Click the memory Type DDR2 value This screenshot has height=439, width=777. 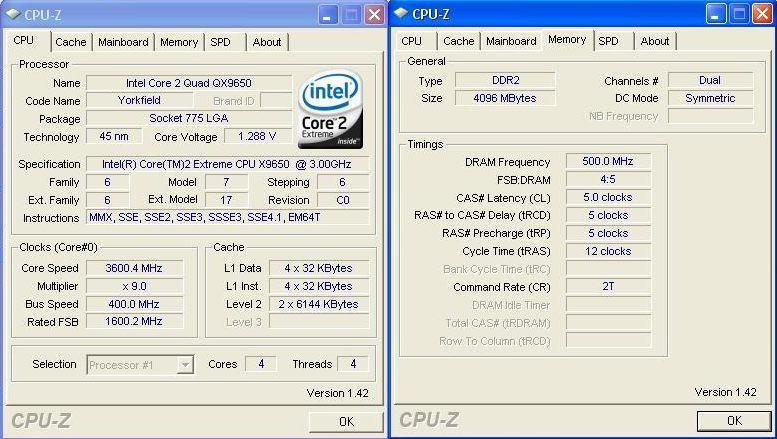(505, 80)
